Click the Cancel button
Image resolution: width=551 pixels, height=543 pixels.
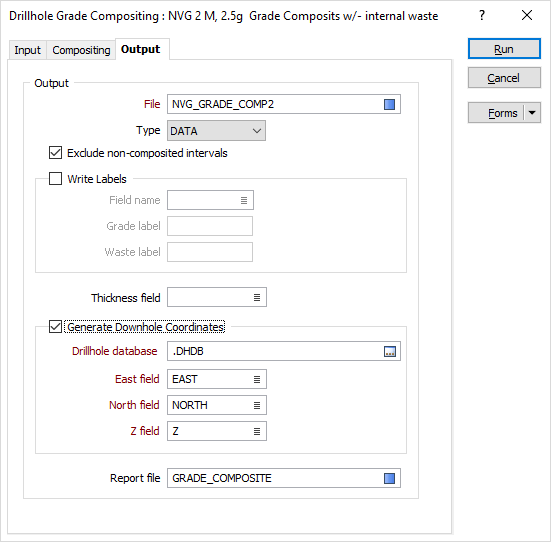pyautogui.click(x=504, y=78)
